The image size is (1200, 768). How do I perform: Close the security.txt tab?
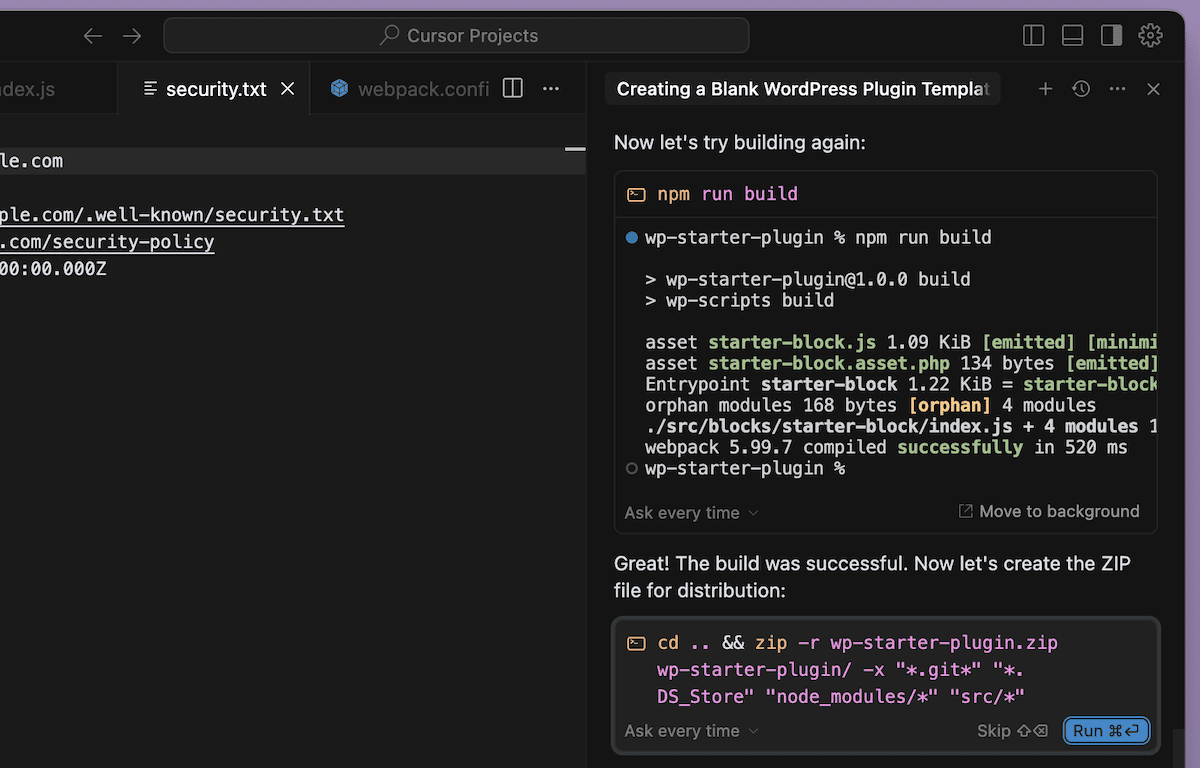click(288, 89)
